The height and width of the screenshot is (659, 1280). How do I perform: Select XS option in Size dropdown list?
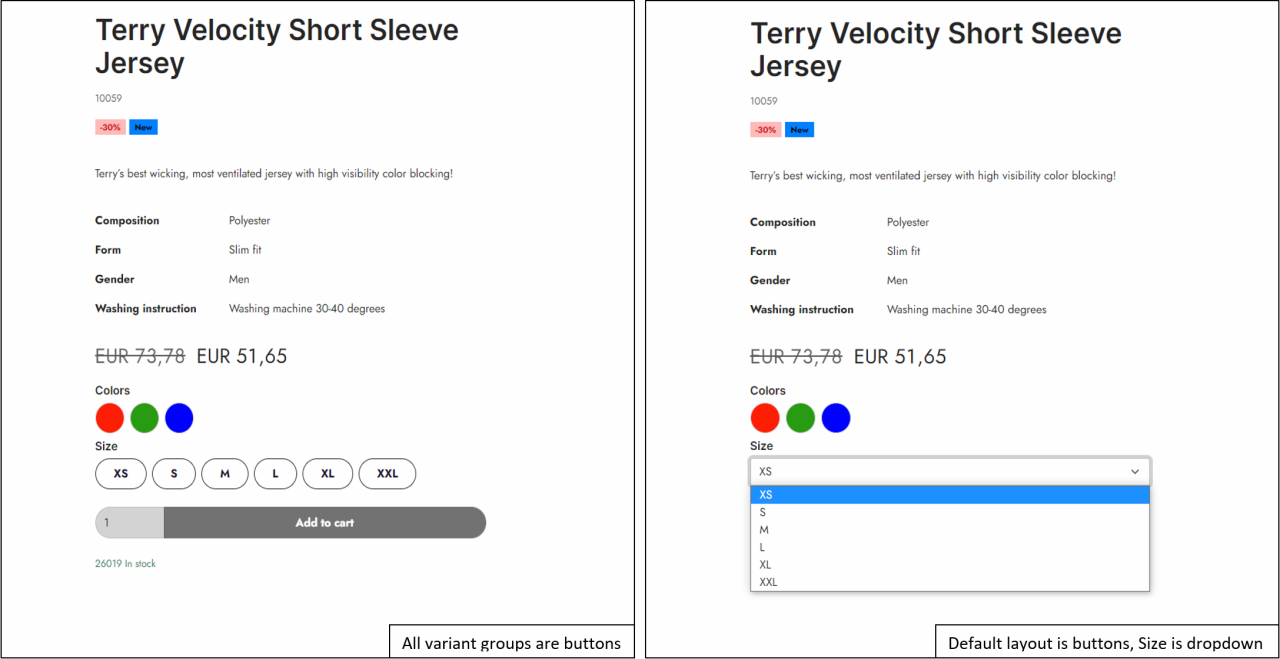click(950, 495)
